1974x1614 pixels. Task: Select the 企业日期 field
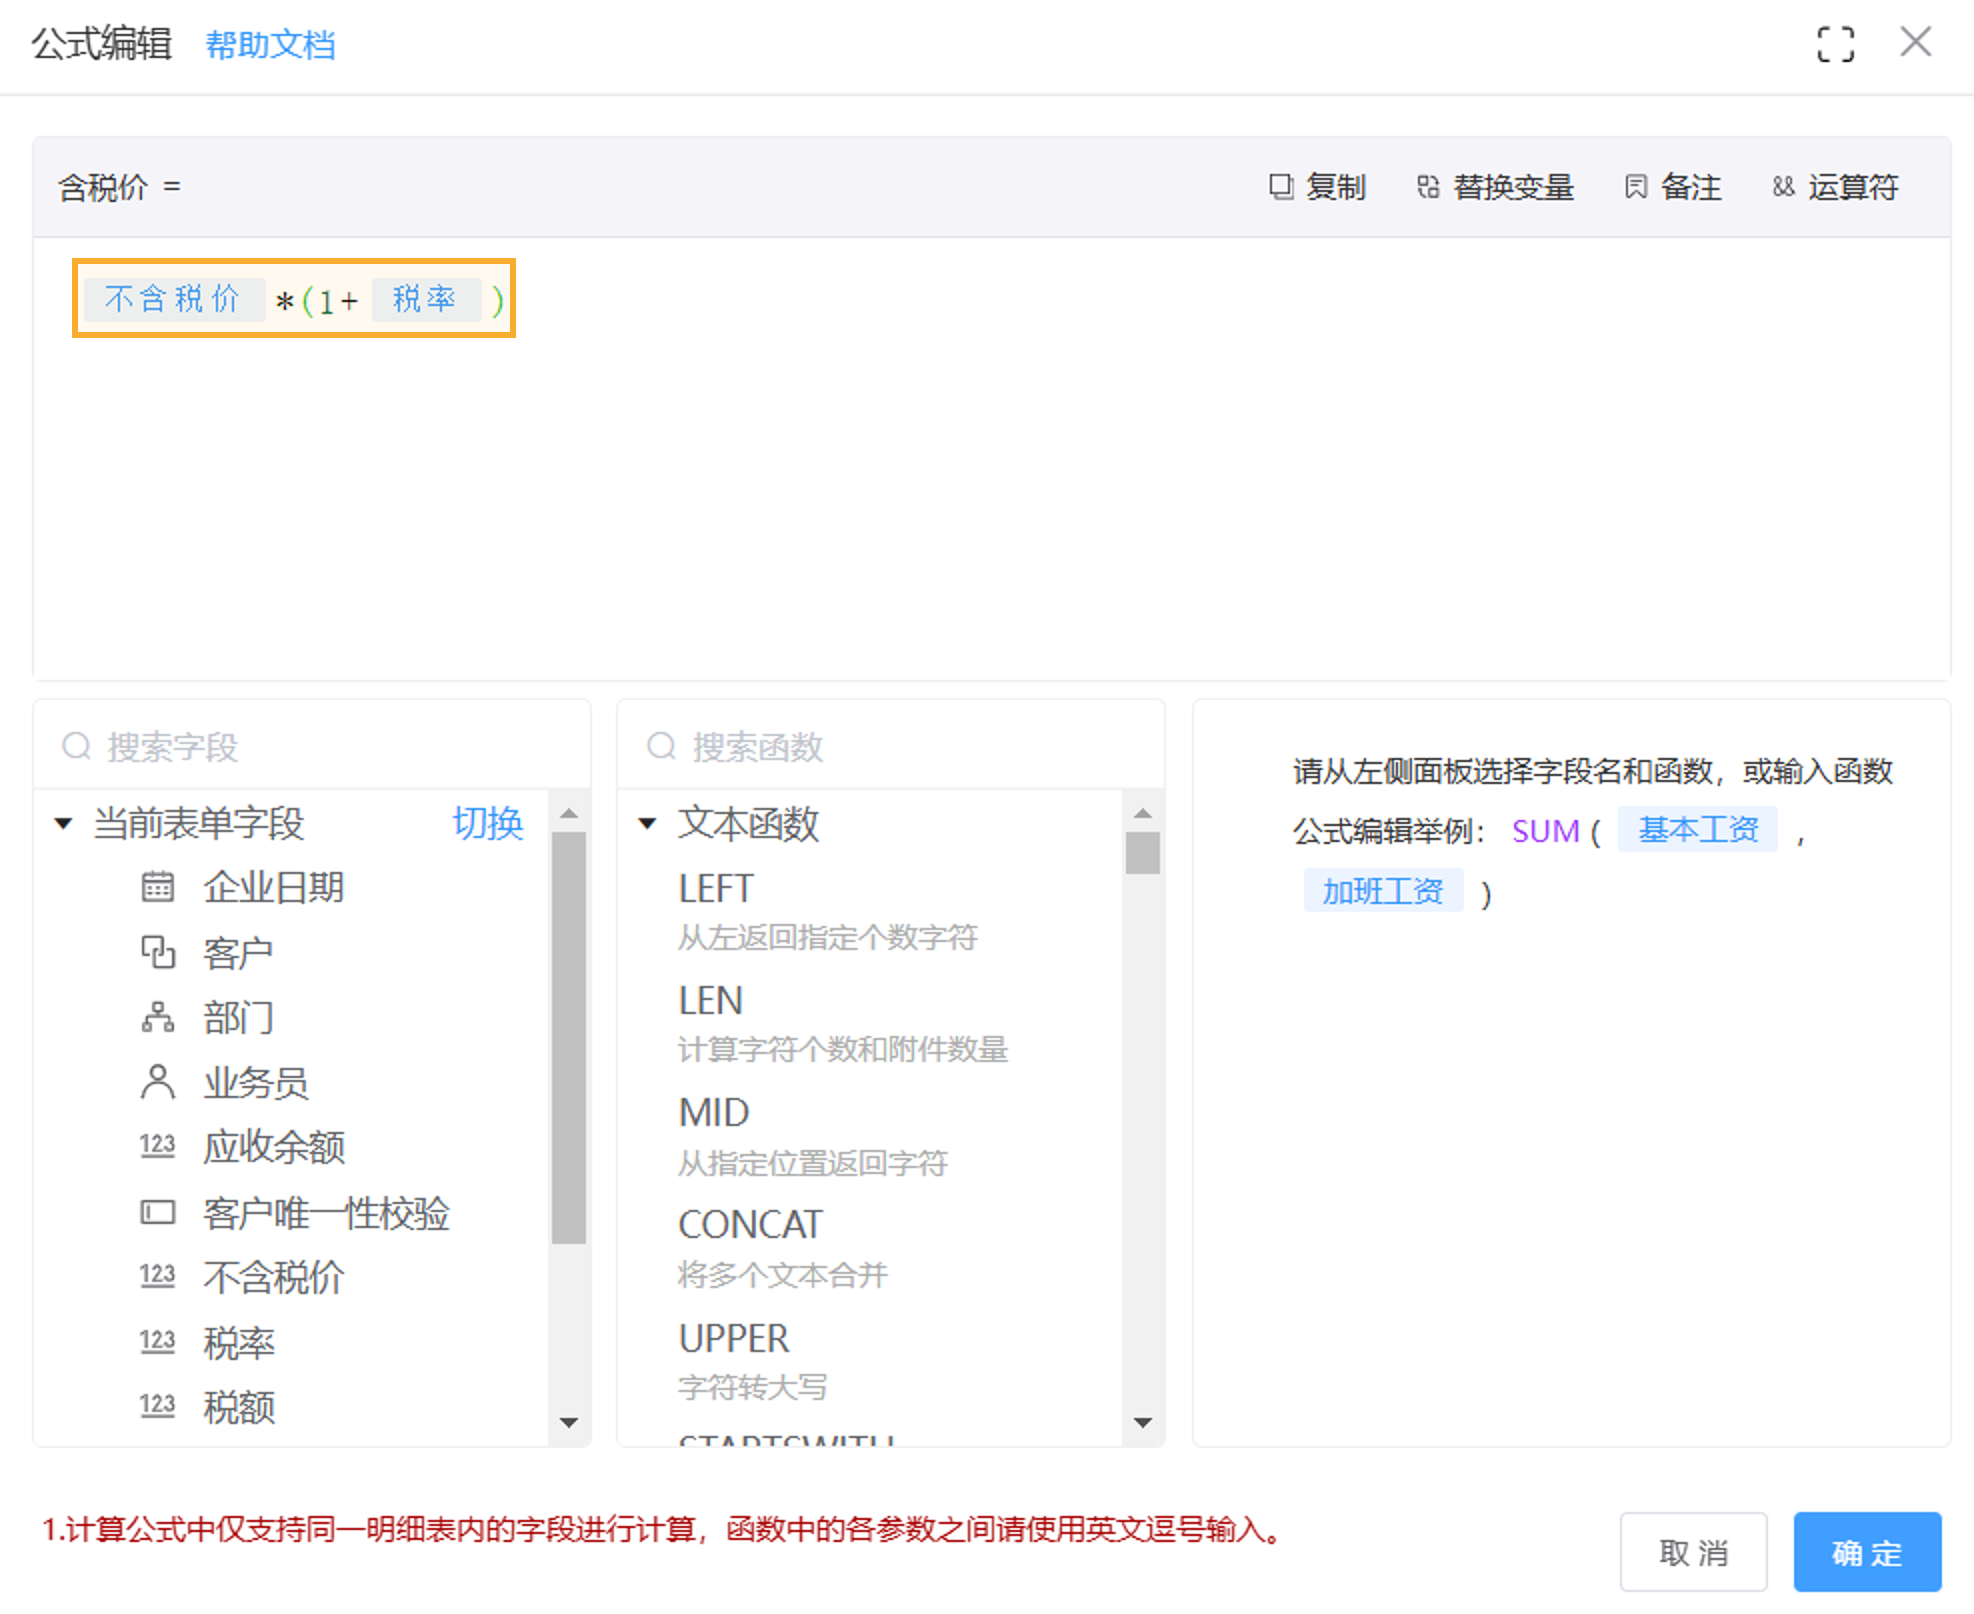coord(273,887)
